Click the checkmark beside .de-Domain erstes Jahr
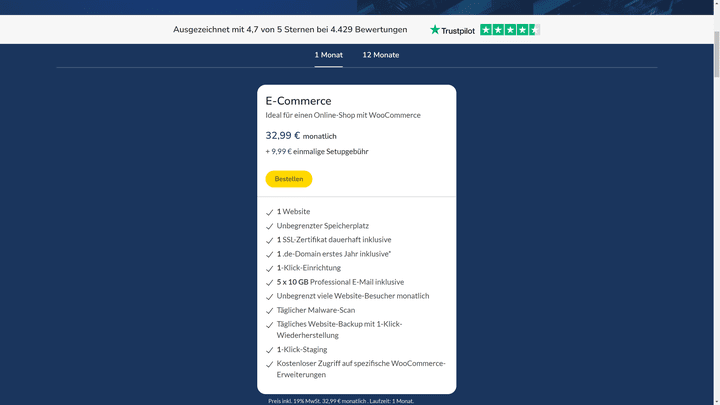This screenshot has width=720, height=405. tap(270, 254)
